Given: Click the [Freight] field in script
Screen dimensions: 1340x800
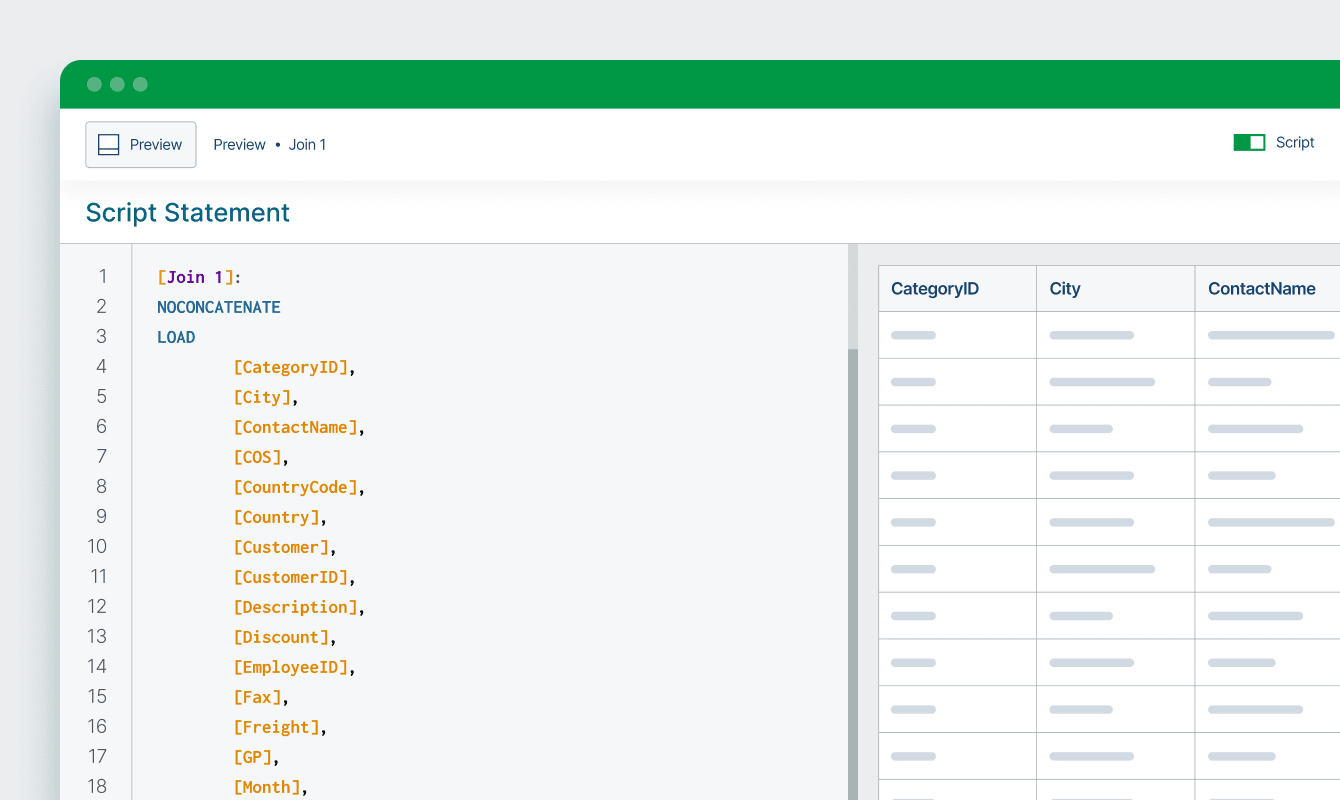Looking at the screenshot, I should (277, 727).
